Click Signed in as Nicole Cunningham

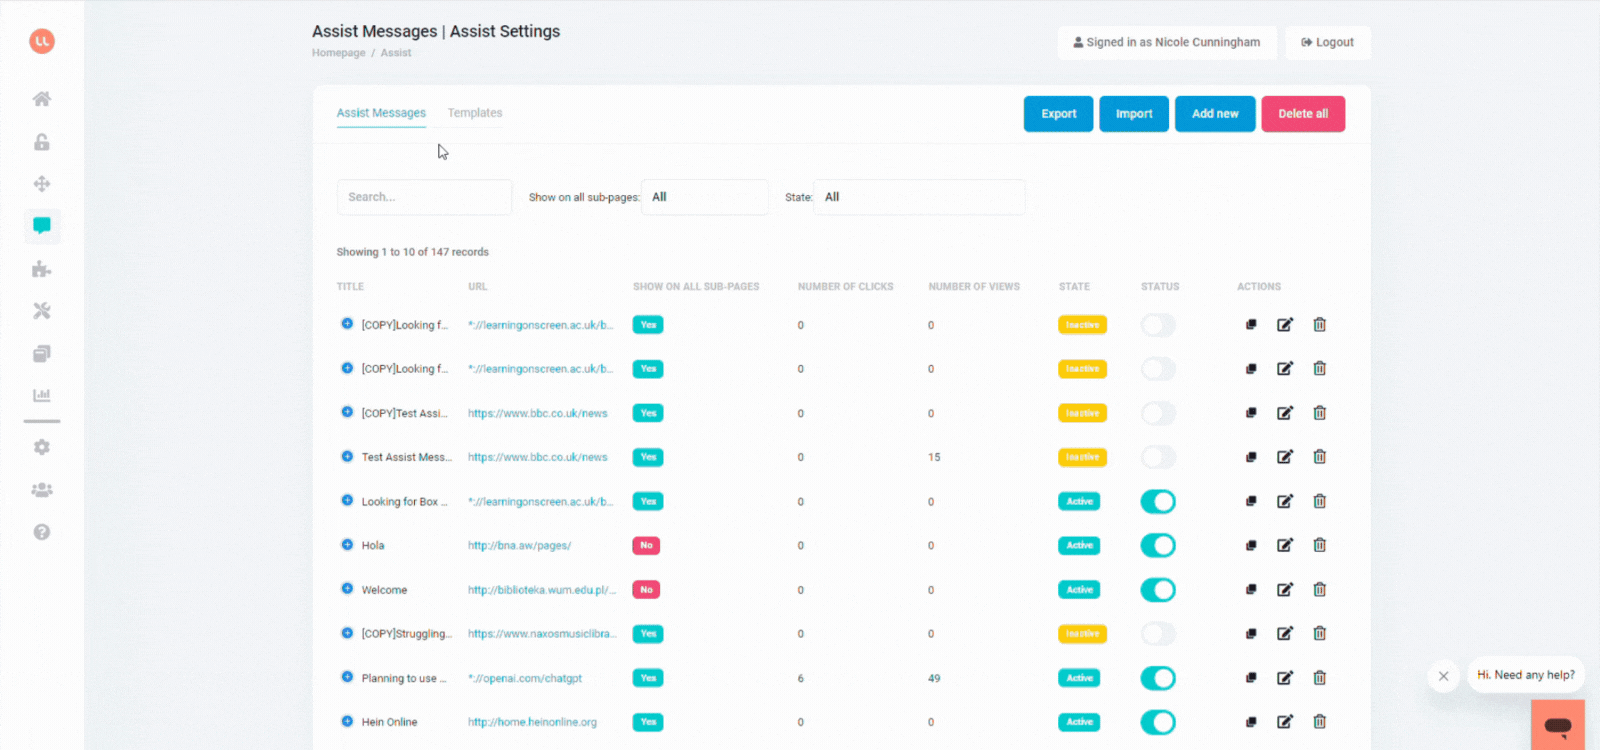pyautogui.click(x=1167, y=42)
